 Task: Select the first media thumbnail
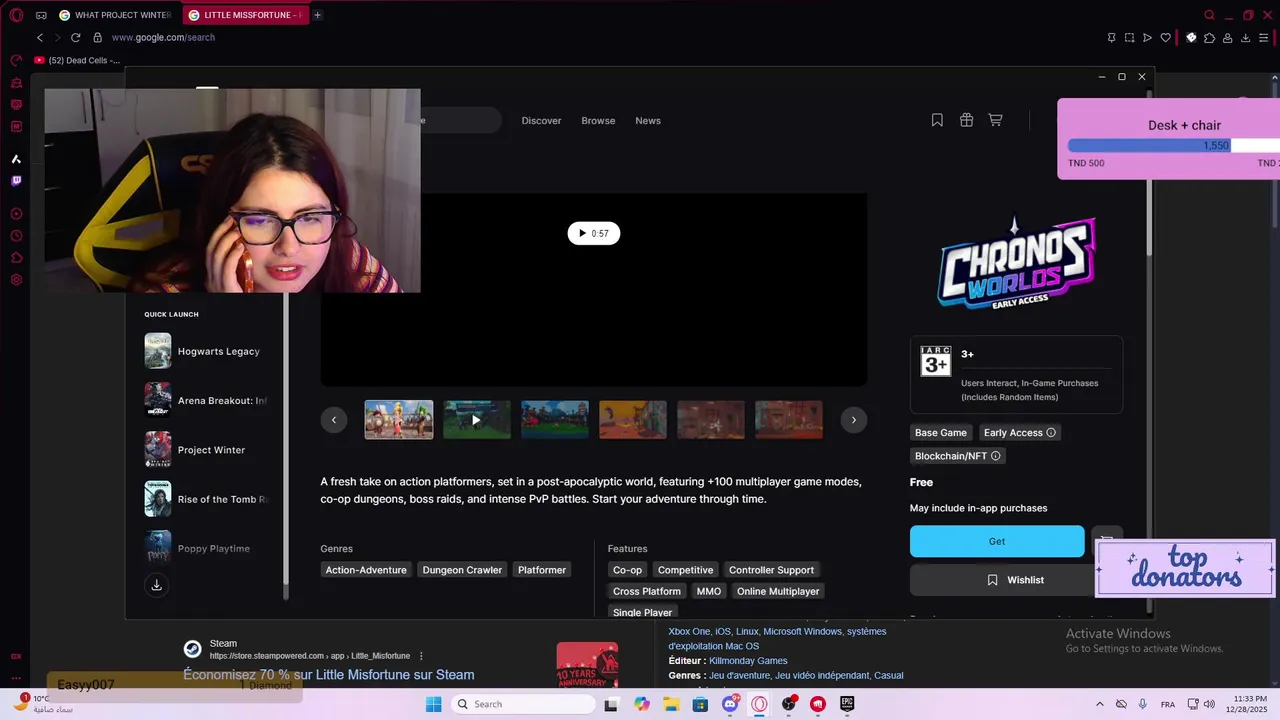coord(399,420)
